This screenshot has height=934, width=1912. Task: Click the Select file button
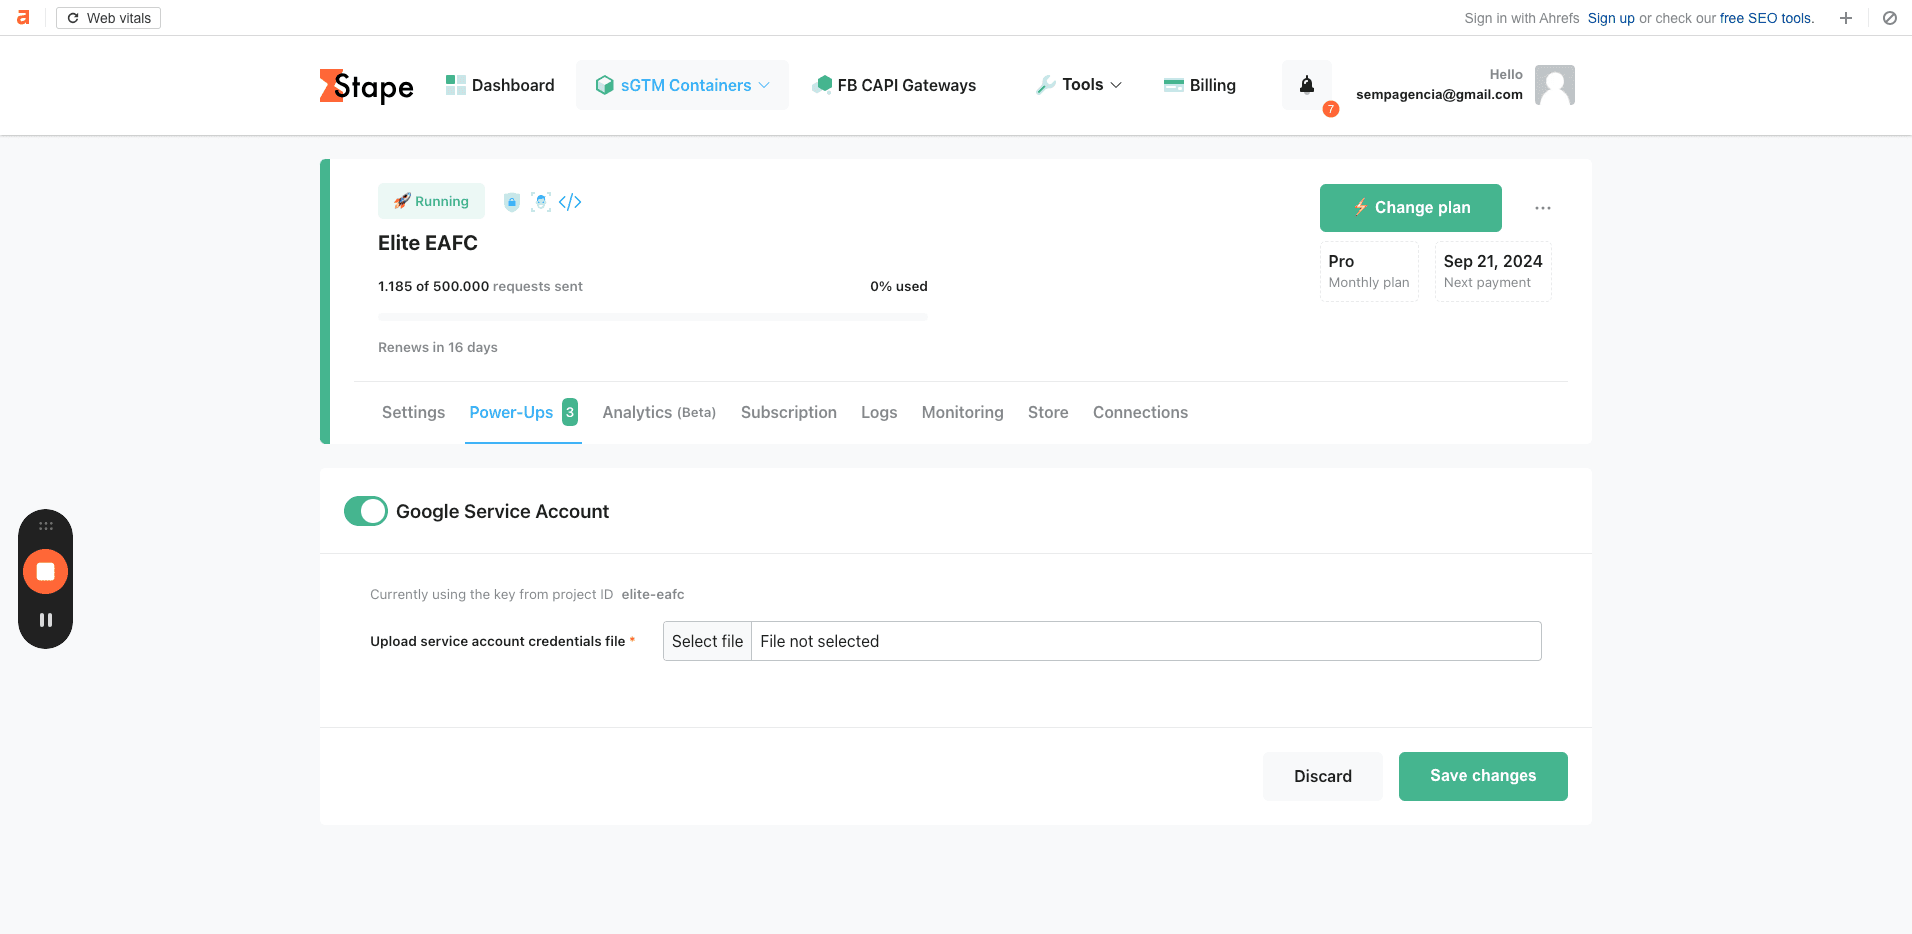[707, 641]
